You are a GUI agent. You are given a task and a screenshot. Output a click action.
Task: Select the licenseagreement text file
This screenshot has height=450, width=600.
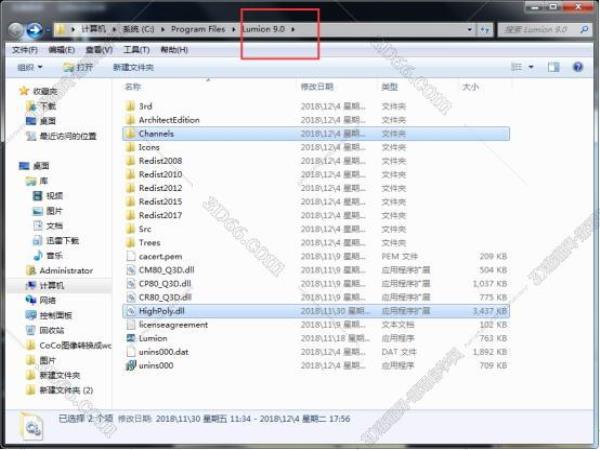pos(173,325)
